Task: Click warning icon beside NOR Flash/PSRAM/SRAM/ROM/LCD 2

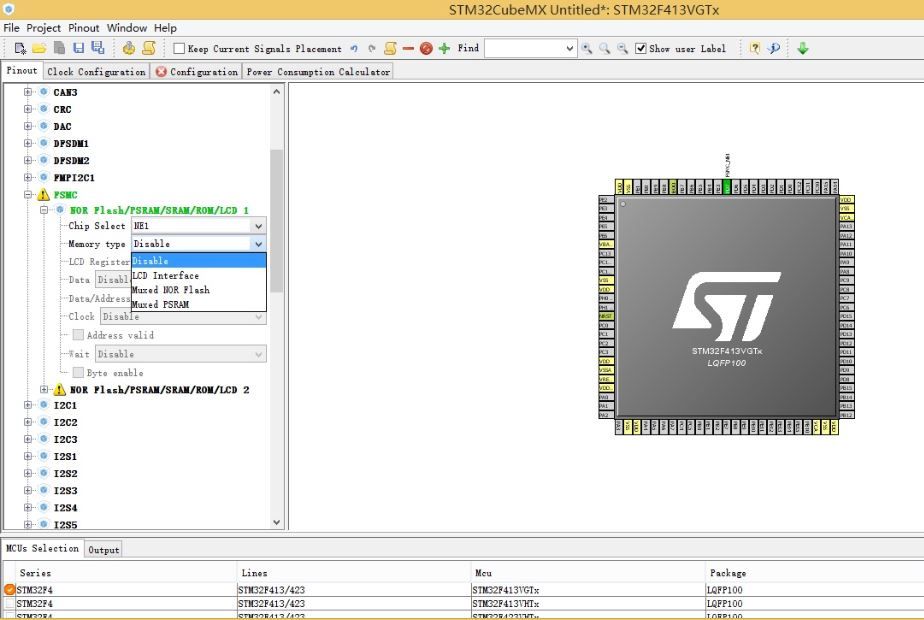Action: [x=60, y=390]
